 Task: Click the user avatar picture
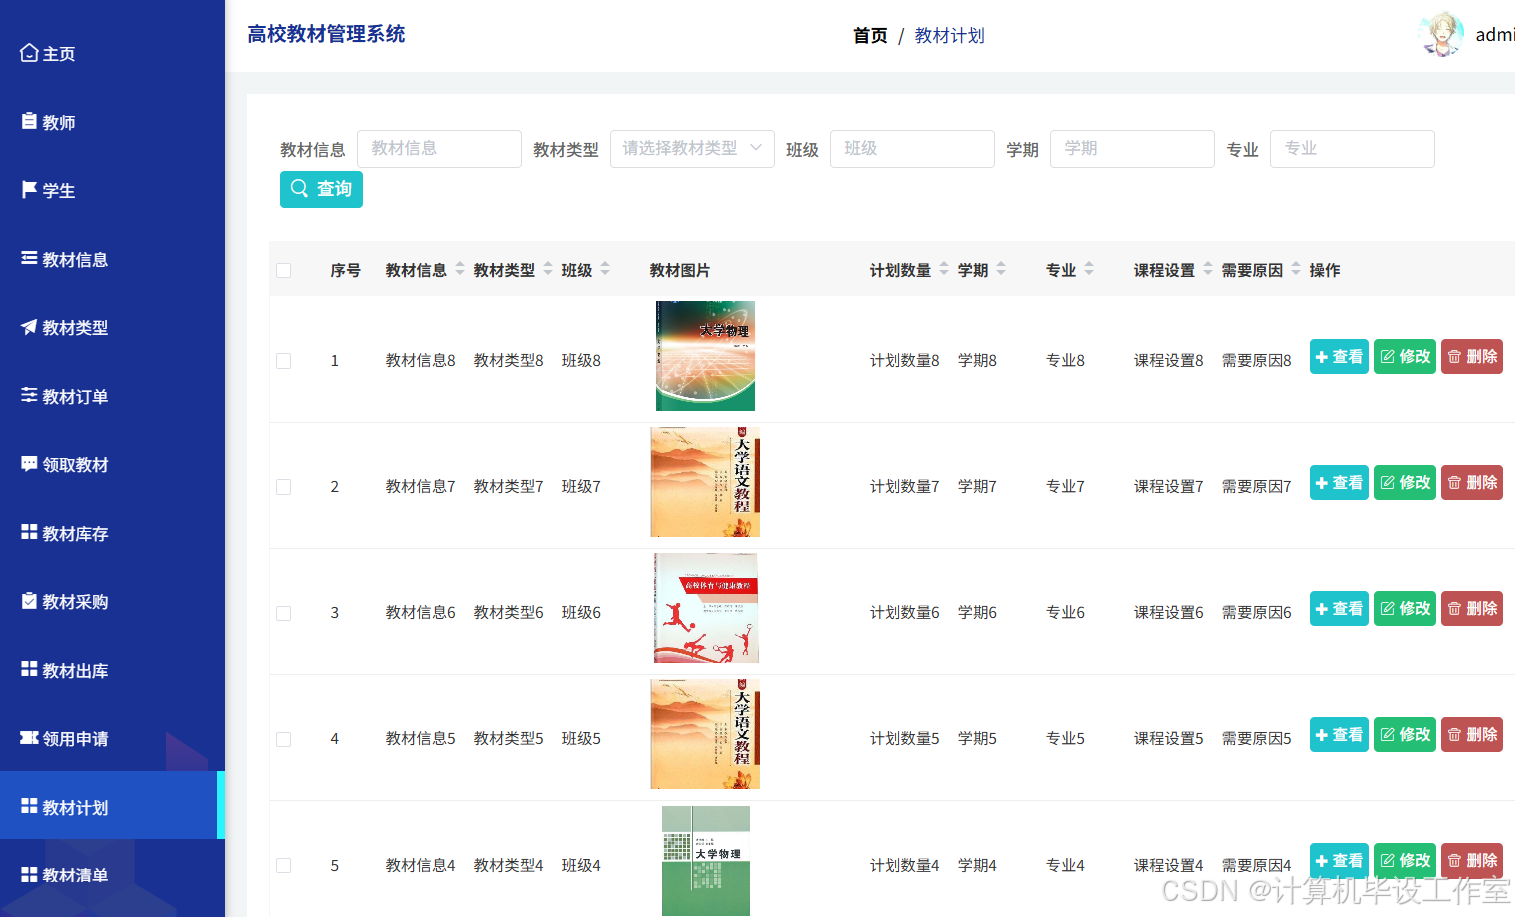coord(1441,35)
